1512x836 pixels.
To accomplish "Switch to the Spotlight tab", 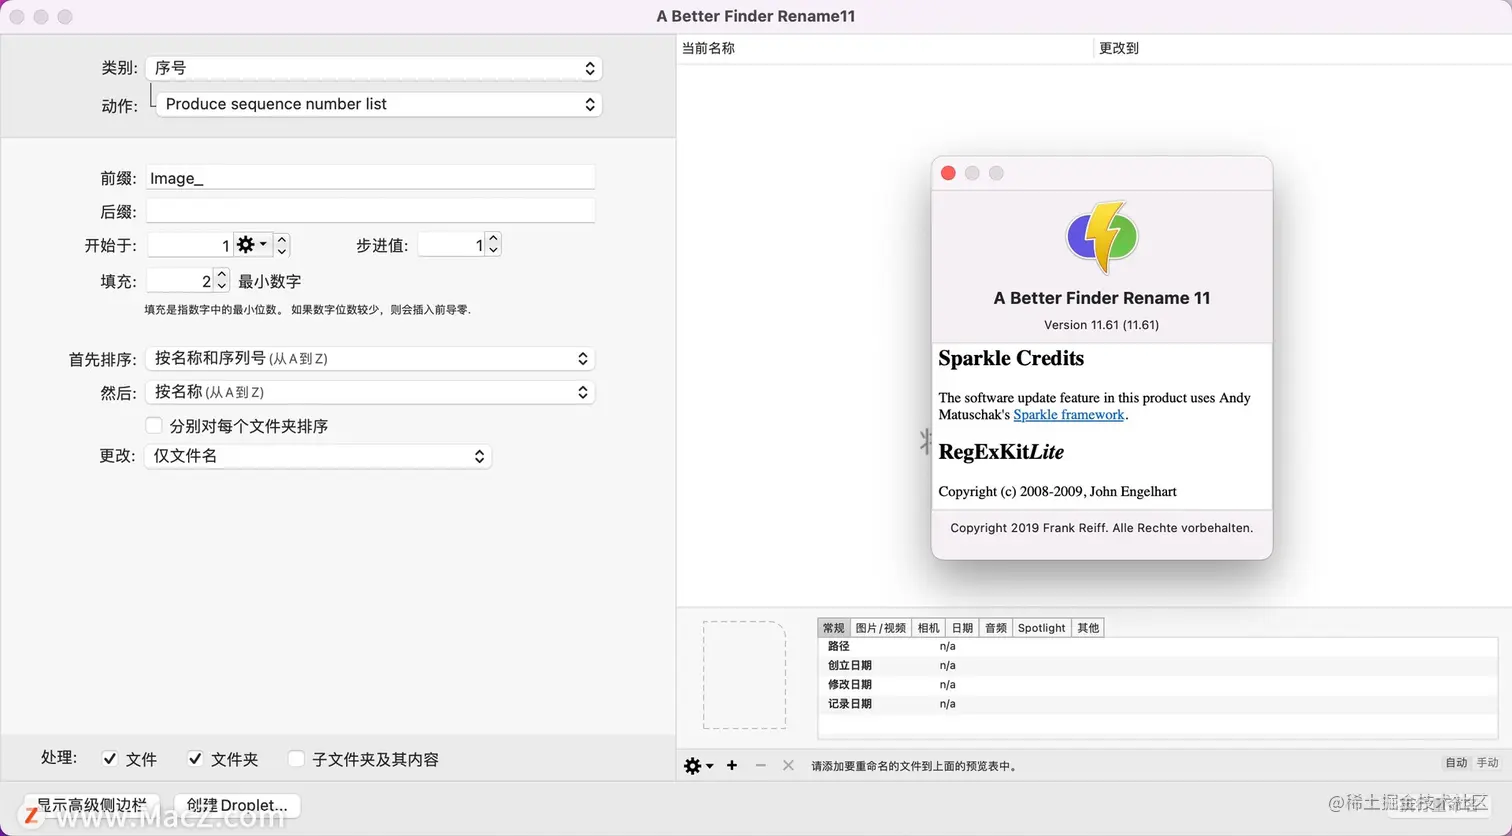I will pos(1041,627).
